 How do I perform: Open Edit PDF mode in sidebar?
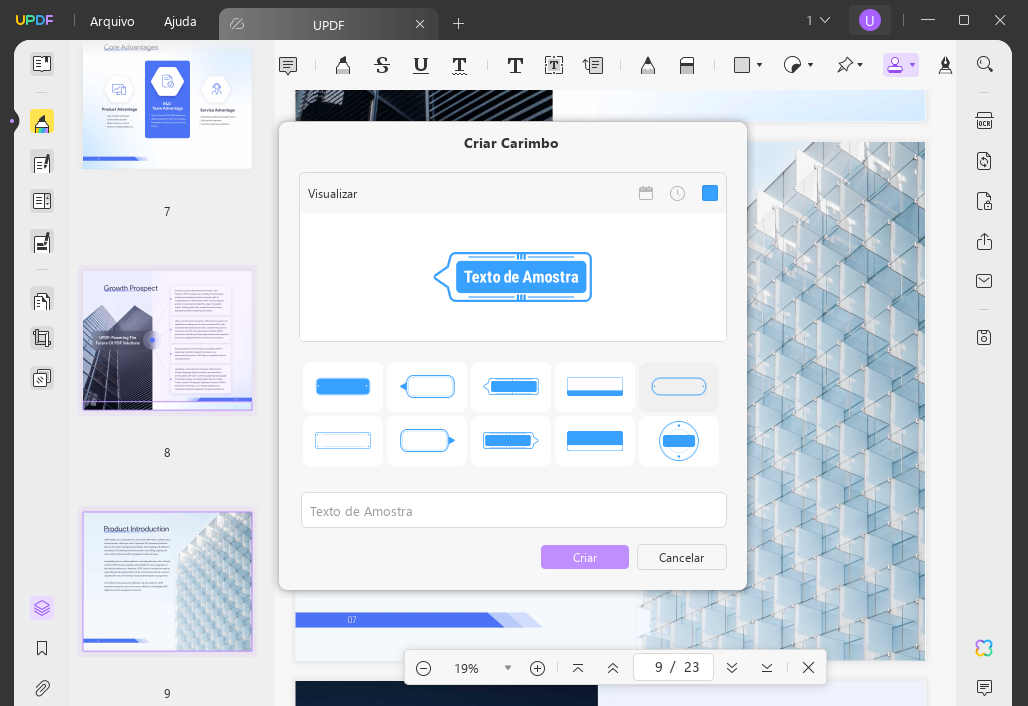(x=42, y=163)
